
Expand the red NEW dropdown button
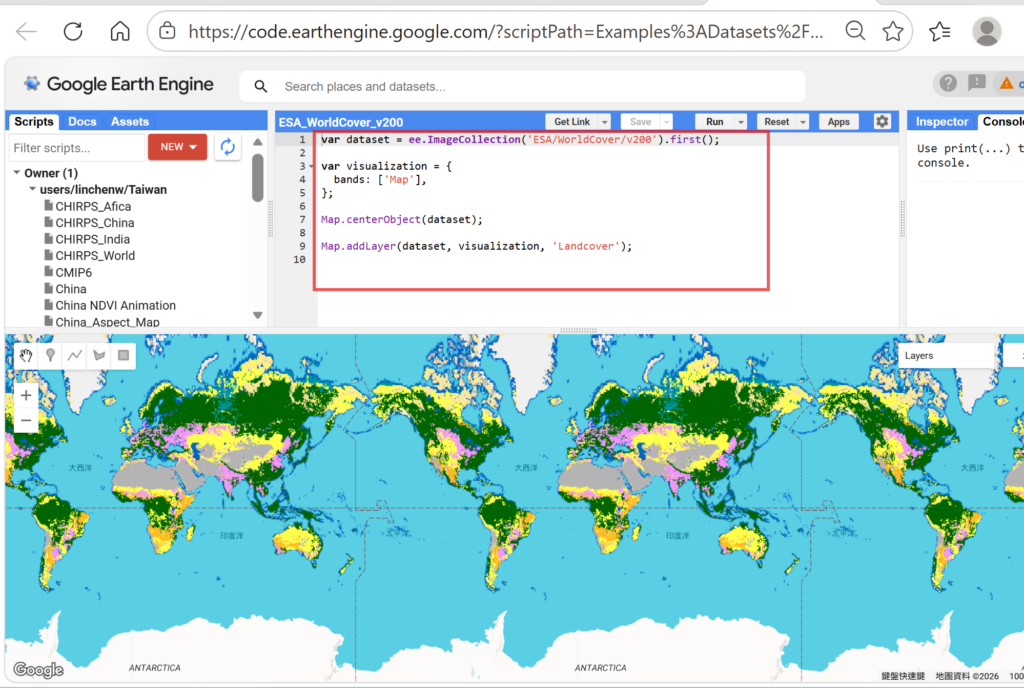177,147
